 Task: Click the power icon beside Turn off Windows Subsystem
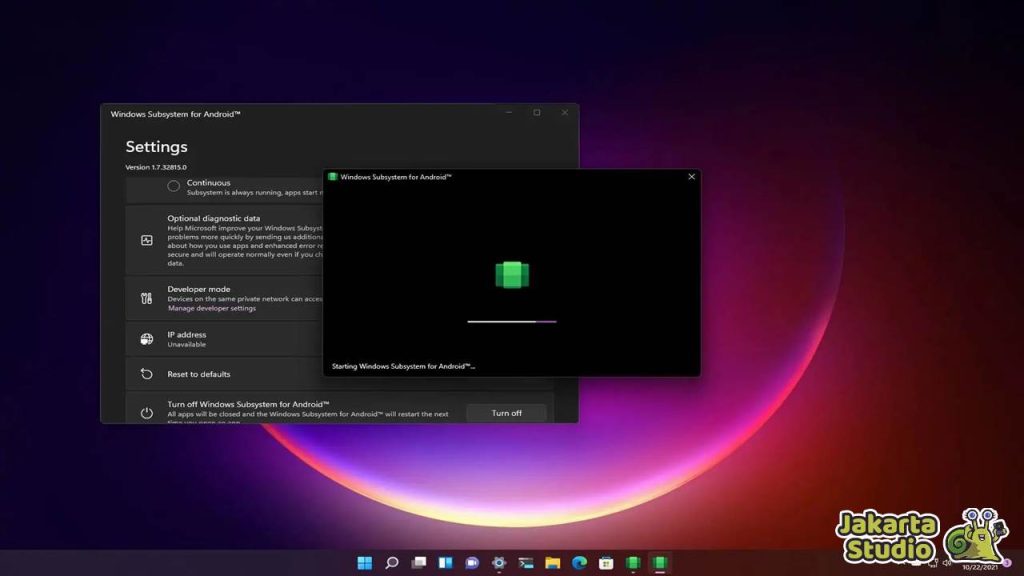(x=146, y=411)
